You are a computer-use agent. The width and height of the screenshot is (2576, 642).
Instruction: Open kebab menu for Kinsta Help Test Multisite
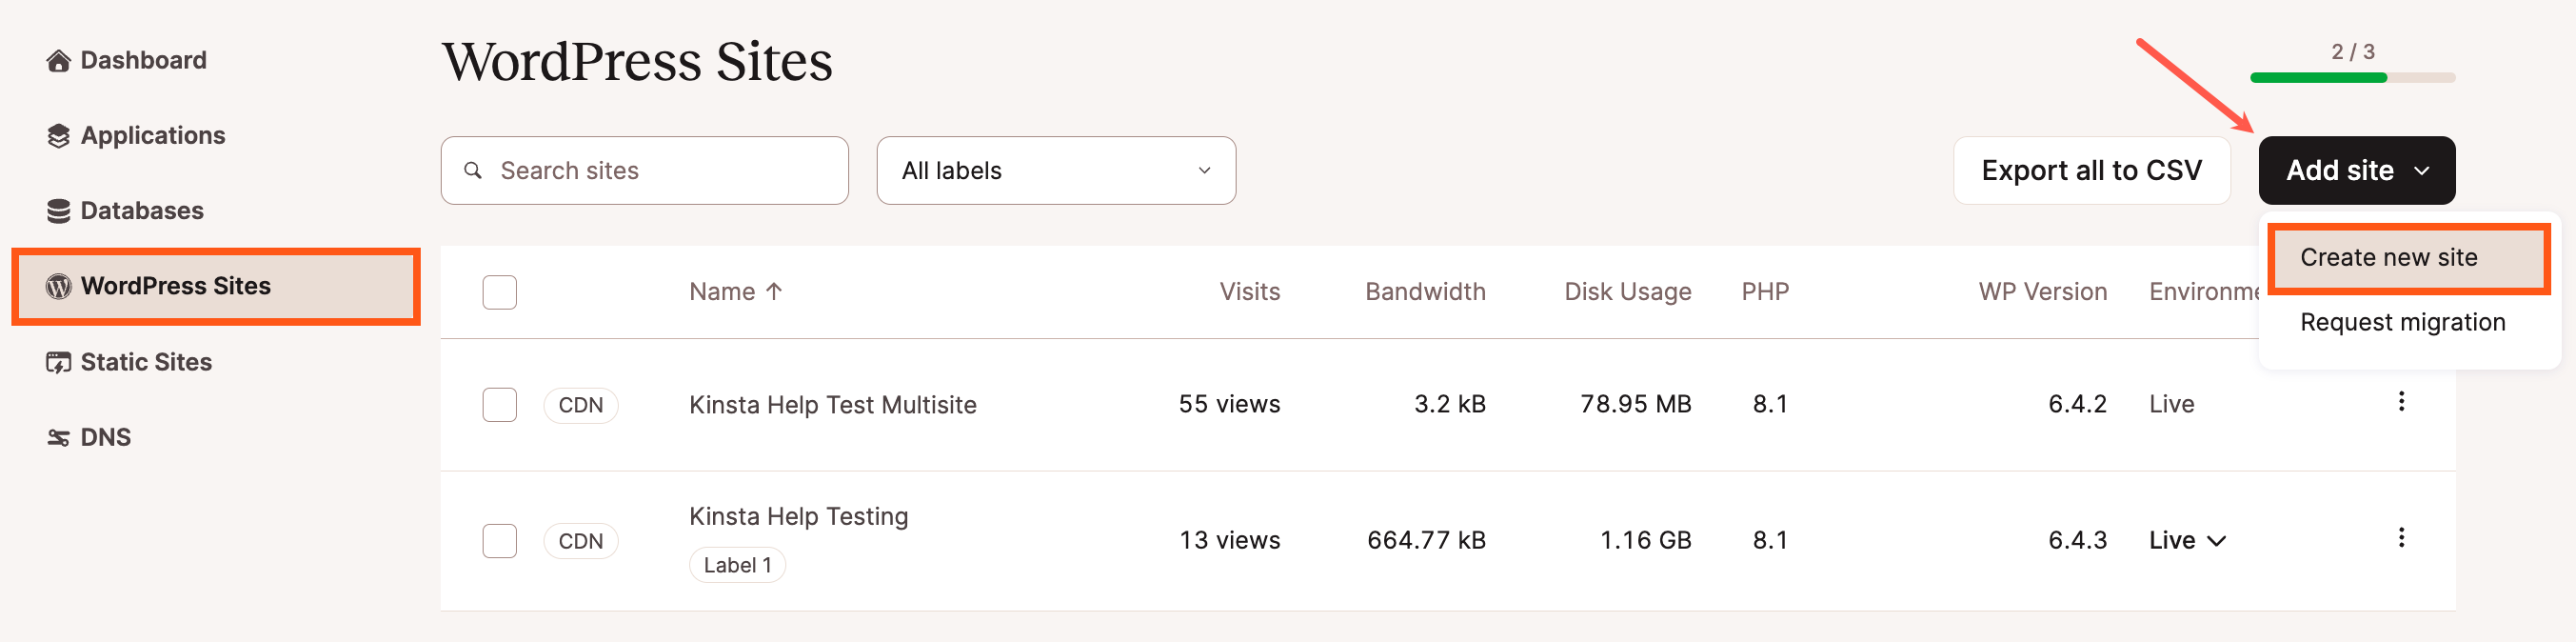2401,402
